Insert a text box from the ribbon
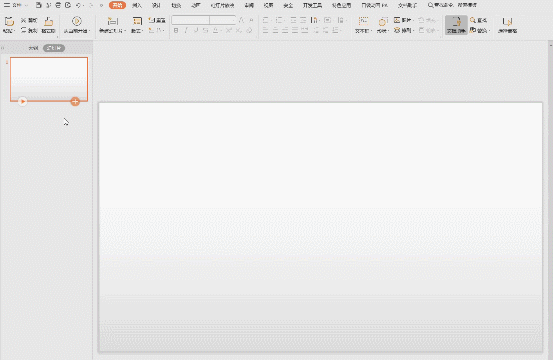Image resolution: width=553 pixels, height=360 pixels. click(363, 22)
